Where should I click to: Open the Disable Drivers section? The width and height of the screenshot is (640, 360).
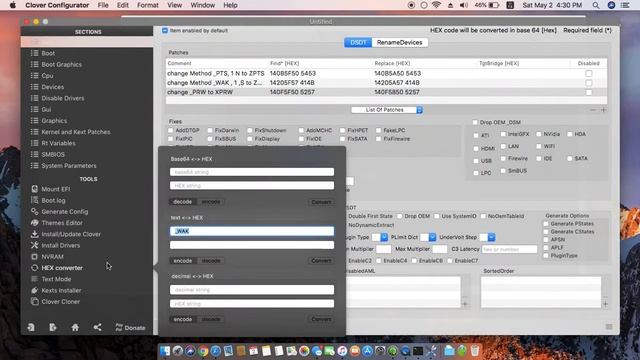pyautogui.click(x=62, y=98)
